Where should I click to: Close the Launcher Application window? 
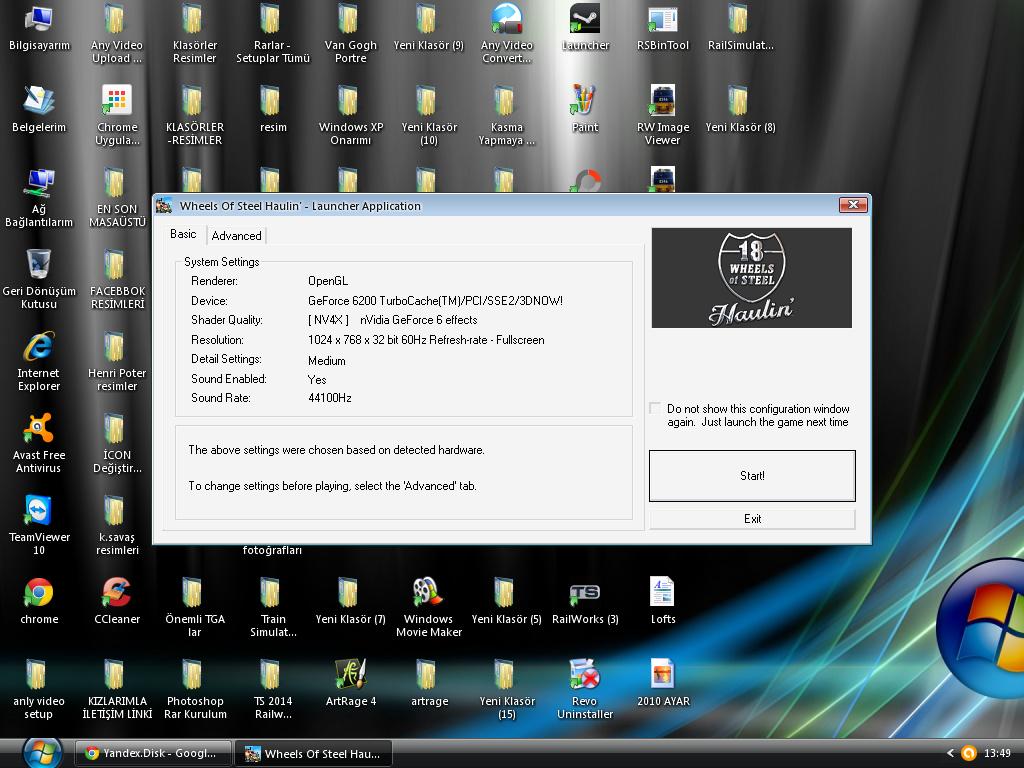tap(853, 205)
